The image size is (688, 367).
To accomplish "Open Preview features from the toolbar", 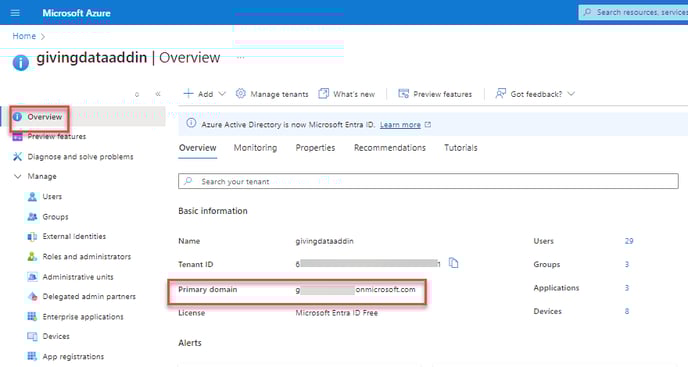I will point(435,94).
